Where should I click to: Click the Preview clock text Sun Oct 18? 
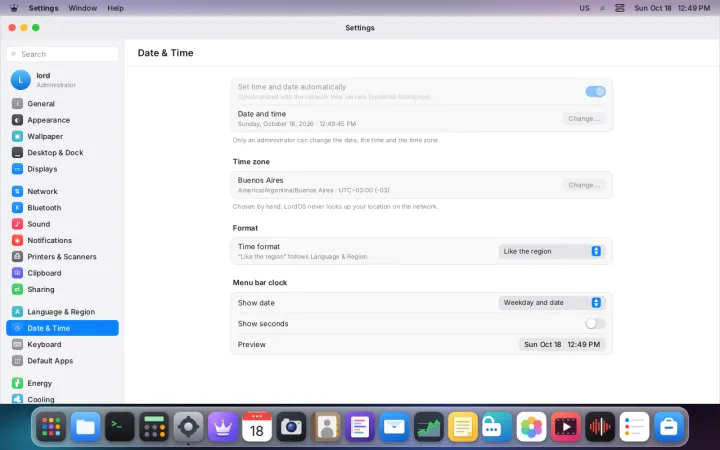pyautogui.click(x=562, y=344)
